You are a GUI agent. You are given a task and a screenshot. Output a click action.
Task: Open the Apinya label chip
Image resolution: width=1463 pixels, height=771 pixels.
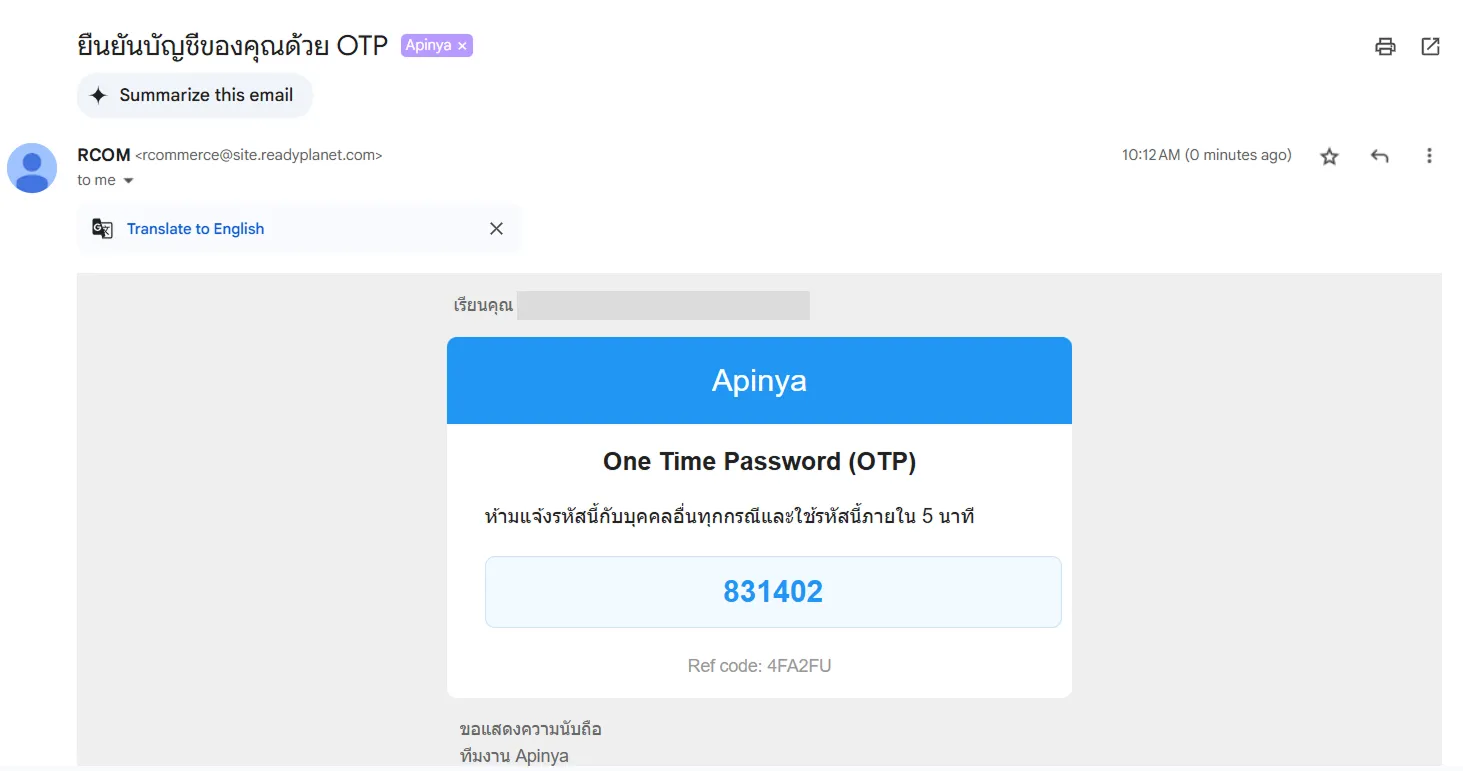pyautogui.click(x=428, y=46)
